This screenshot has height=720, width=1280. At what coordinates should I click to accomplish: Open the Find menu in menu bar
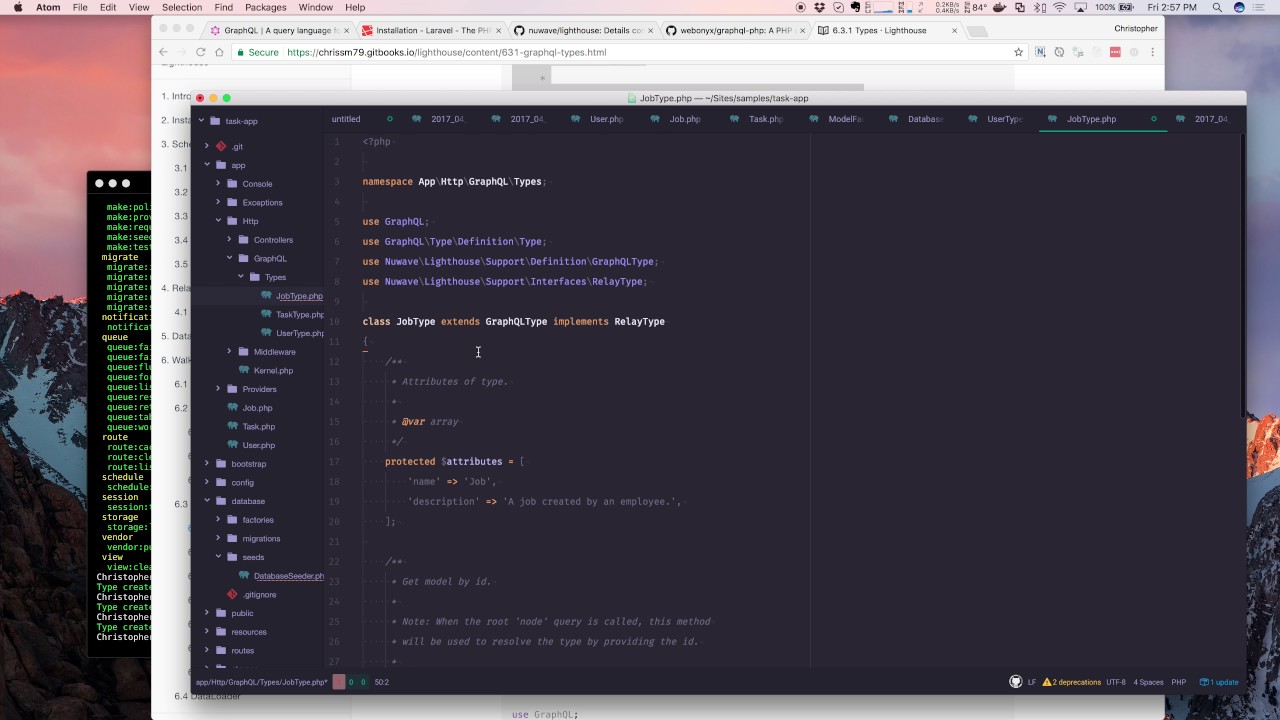[x=224, y=7]
